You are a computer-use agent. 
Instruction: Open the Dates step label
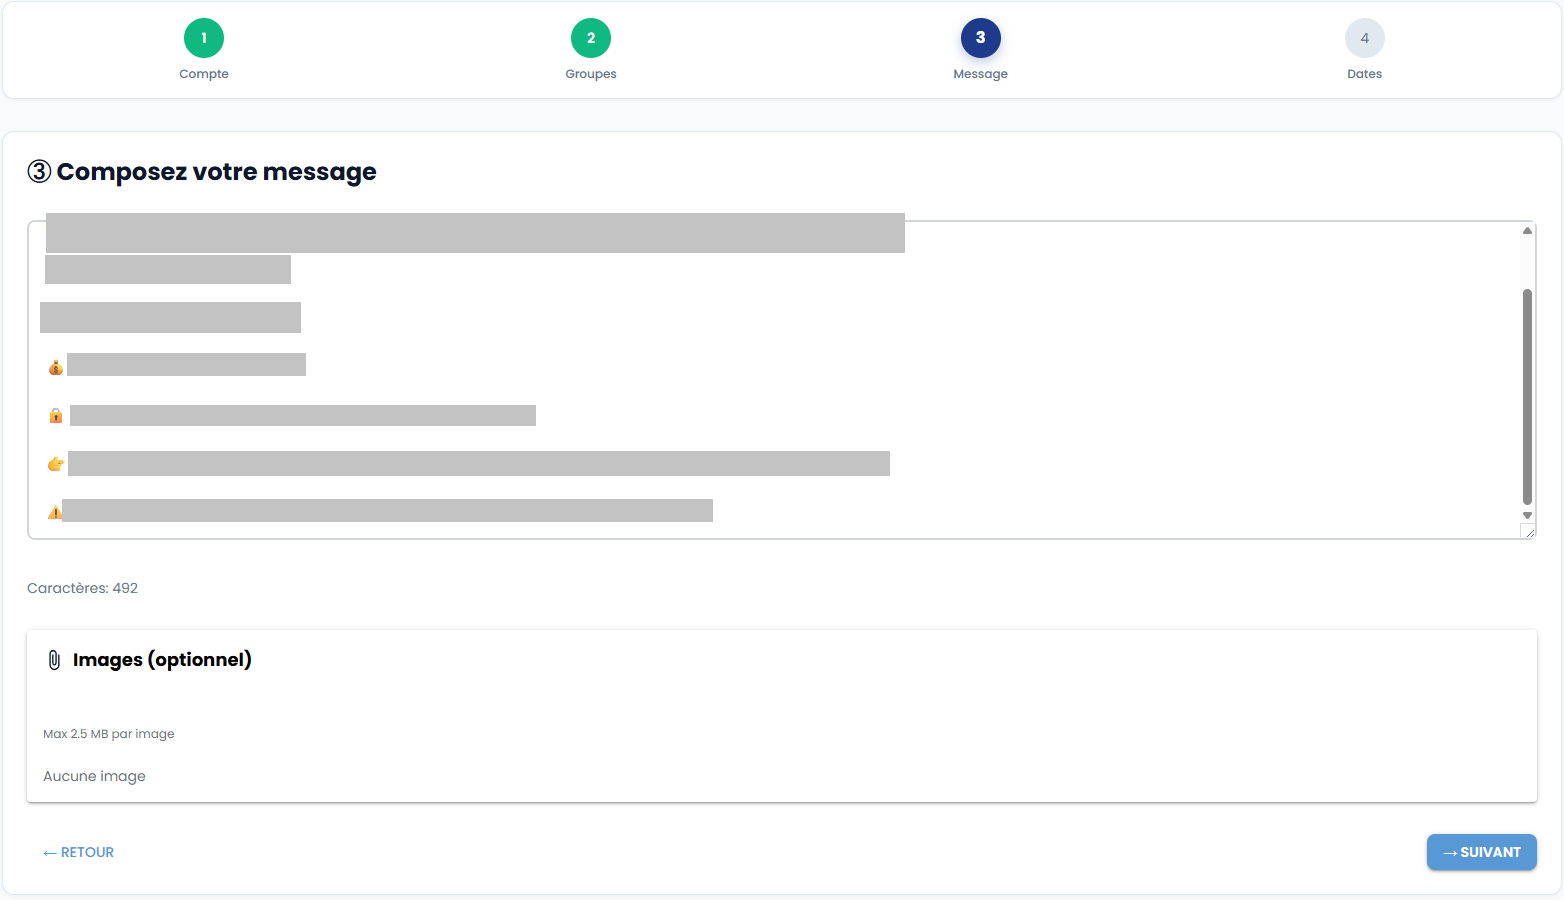pos(1364,74)
